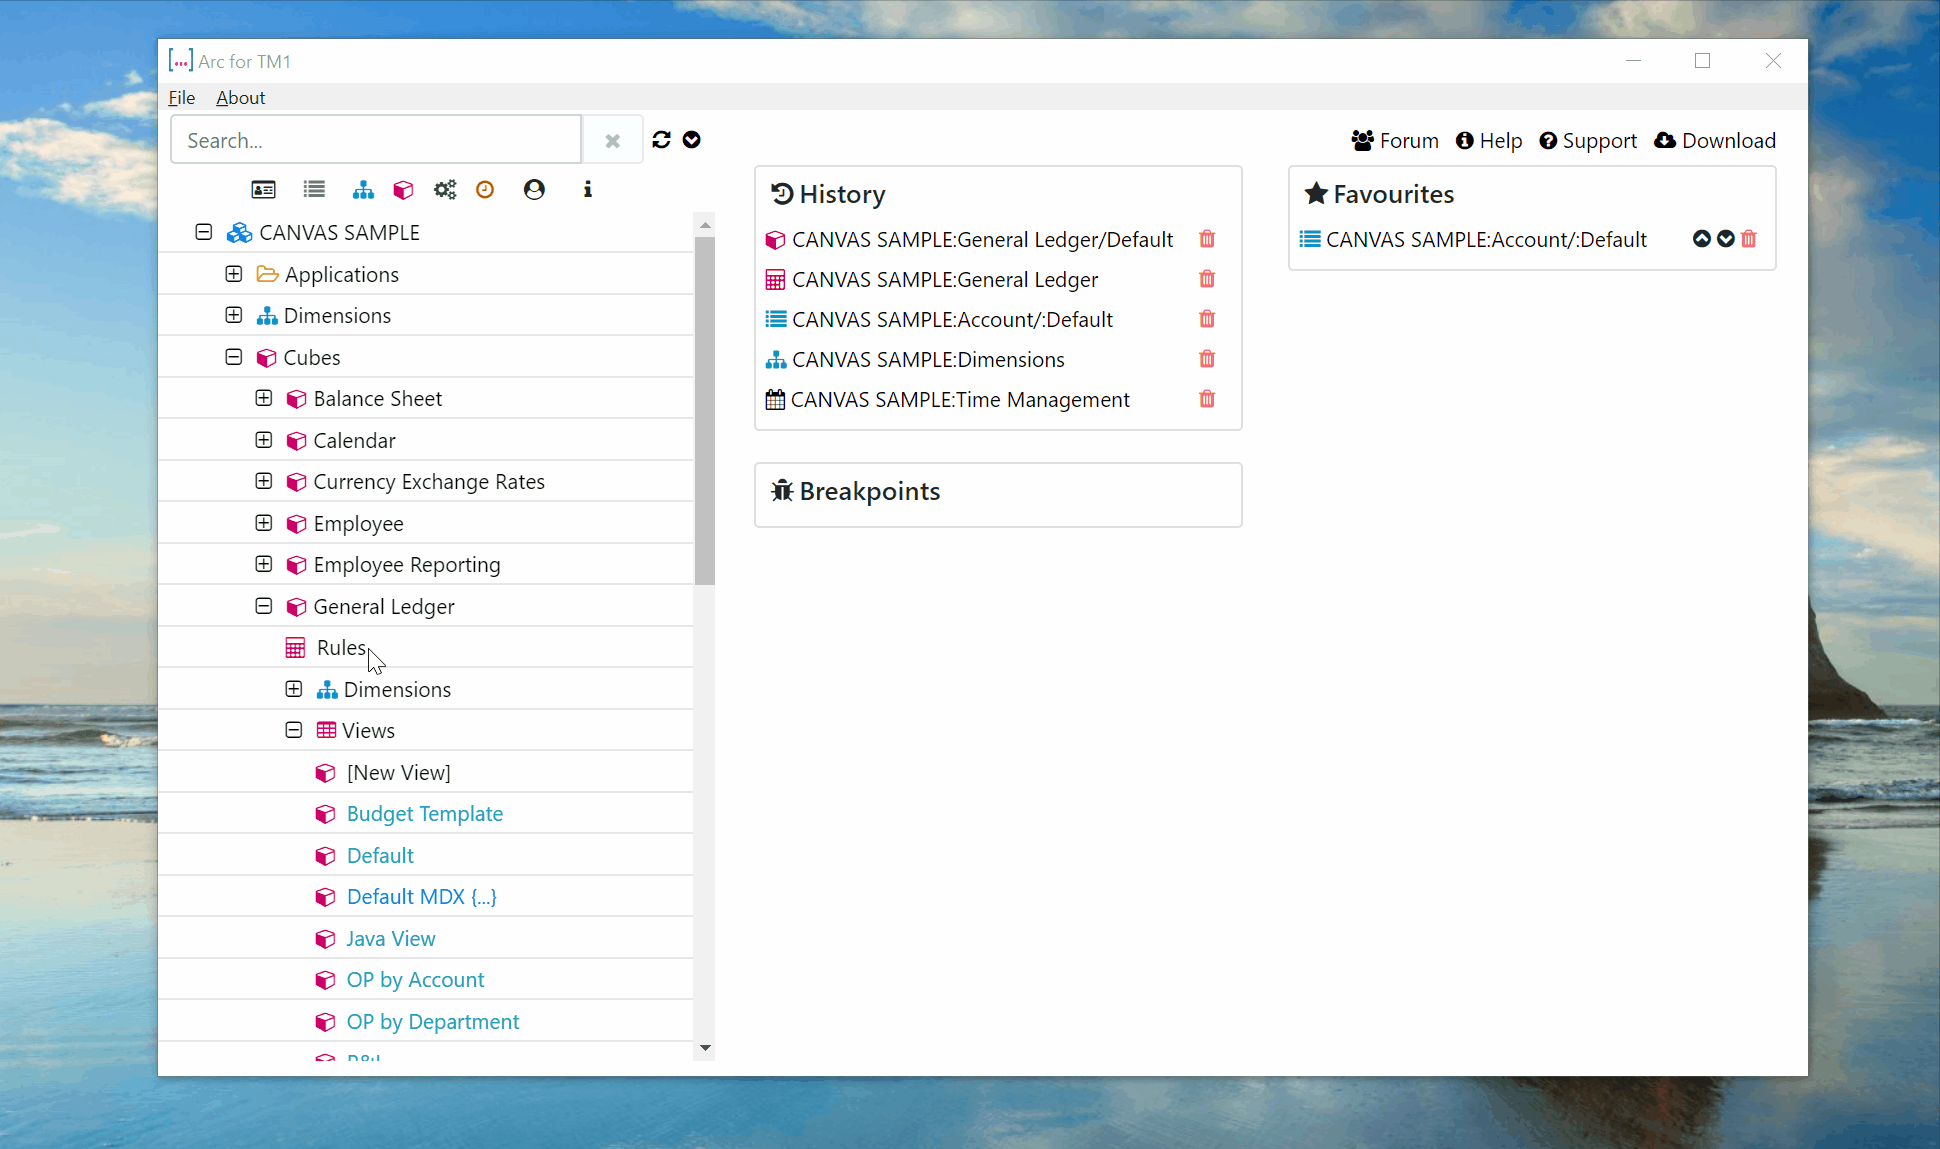
Task: Delete Account/:Default history entry trash icon
Action: [1207, 319]
